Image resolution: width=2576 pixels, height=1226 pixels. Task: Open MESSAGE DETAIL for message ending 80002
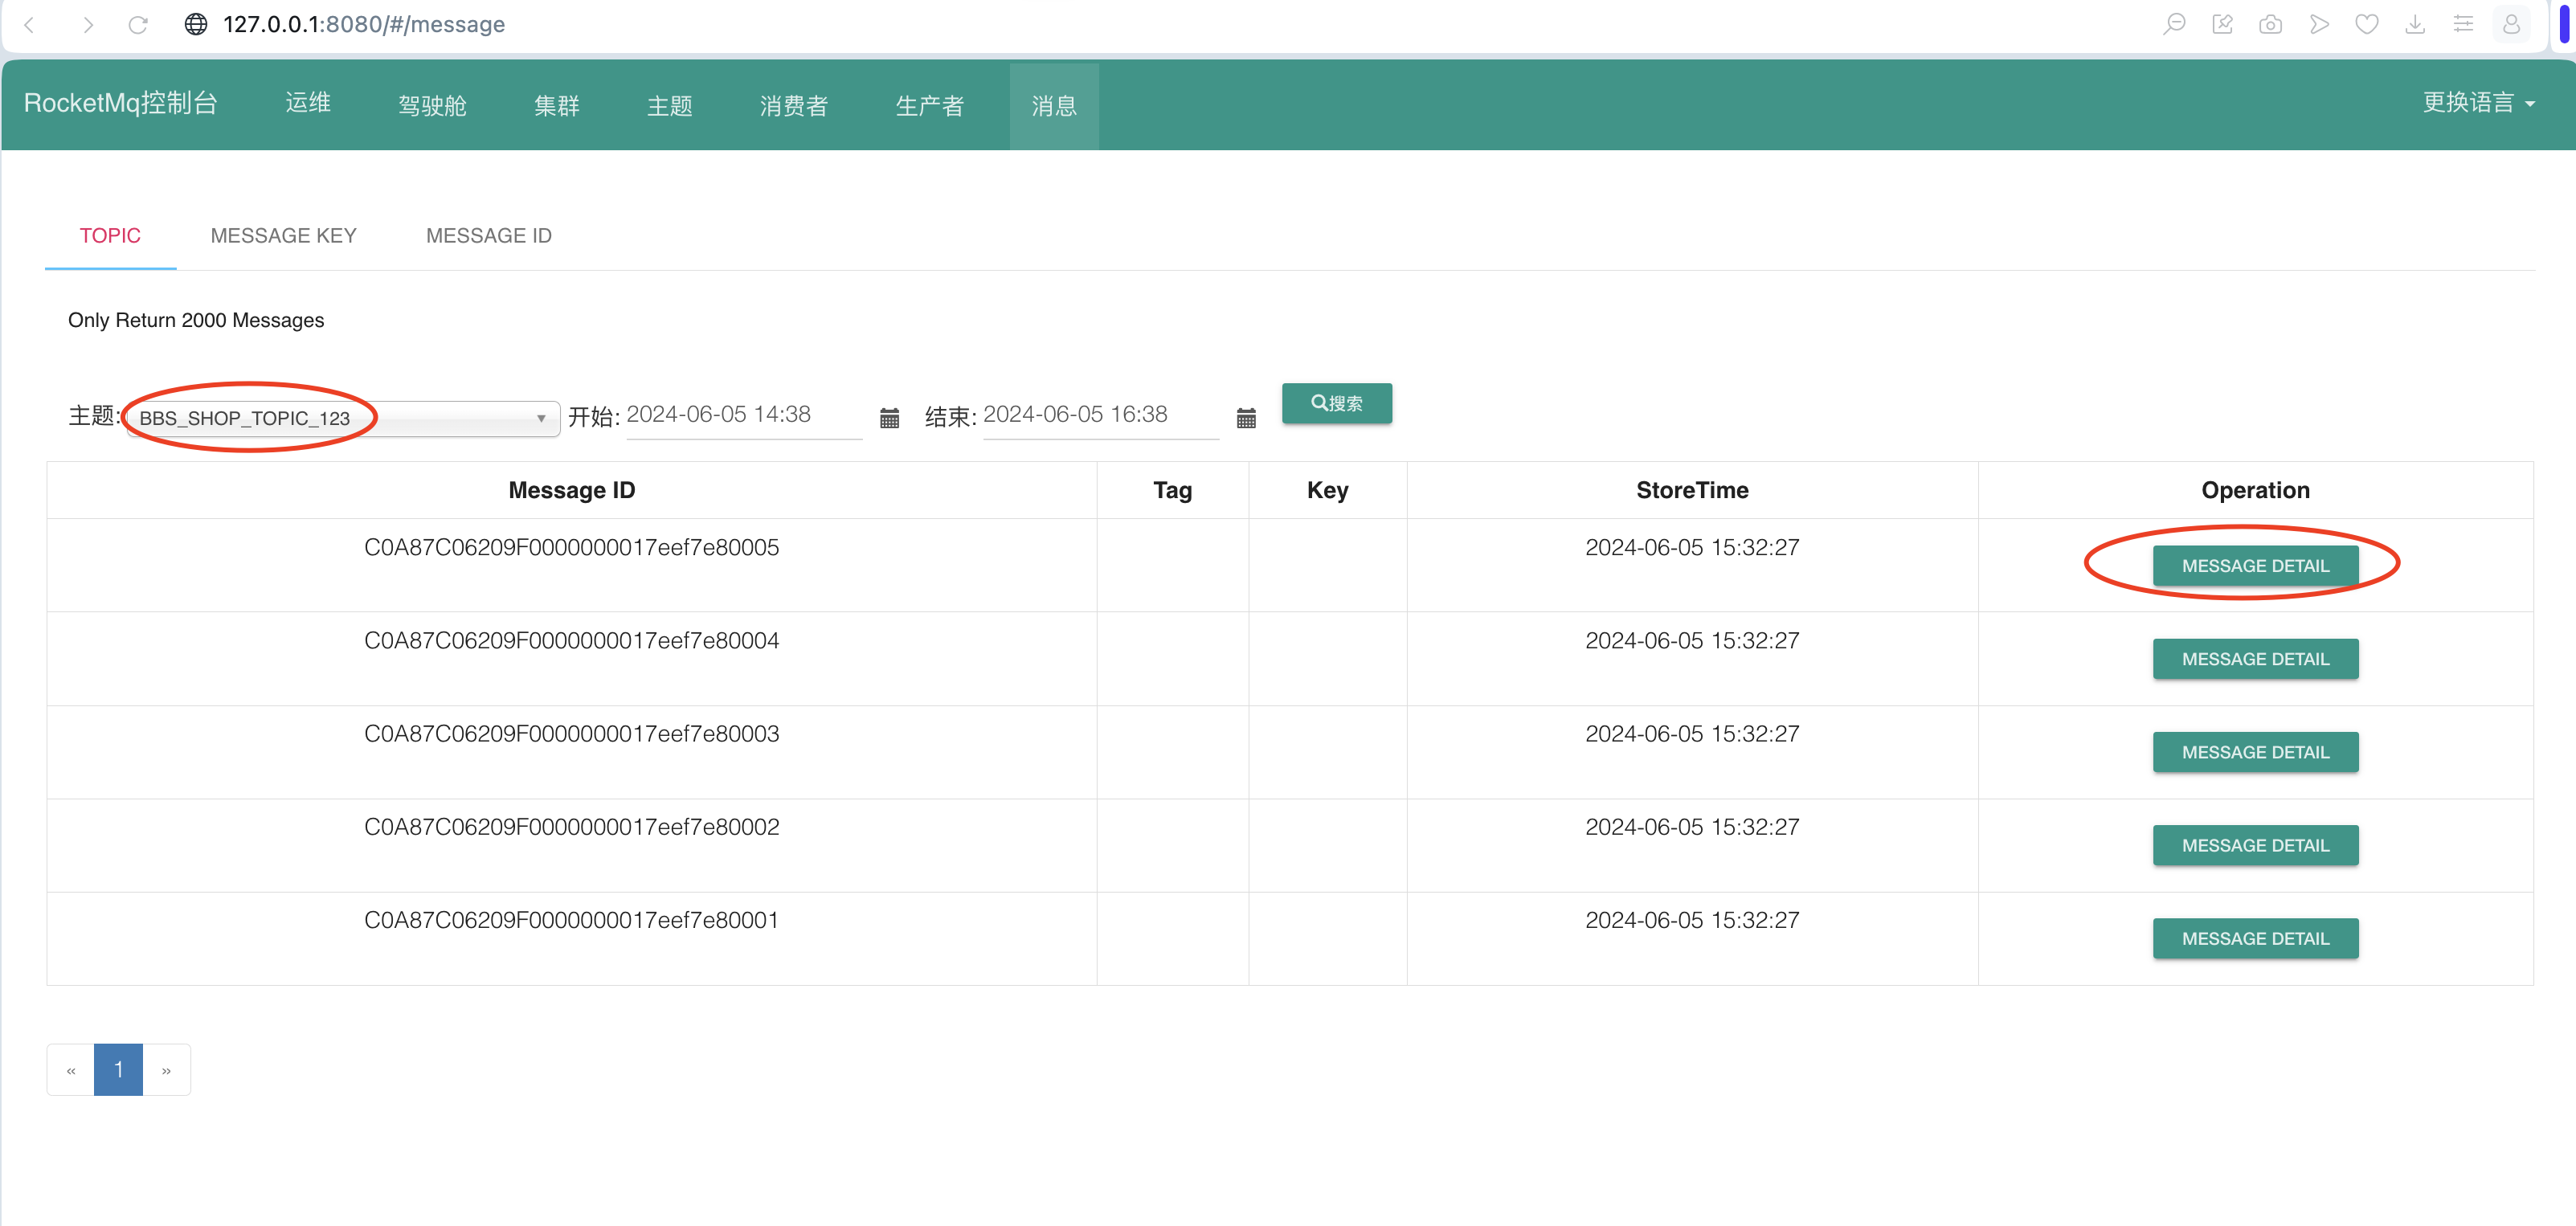[x=2256, y=845]
